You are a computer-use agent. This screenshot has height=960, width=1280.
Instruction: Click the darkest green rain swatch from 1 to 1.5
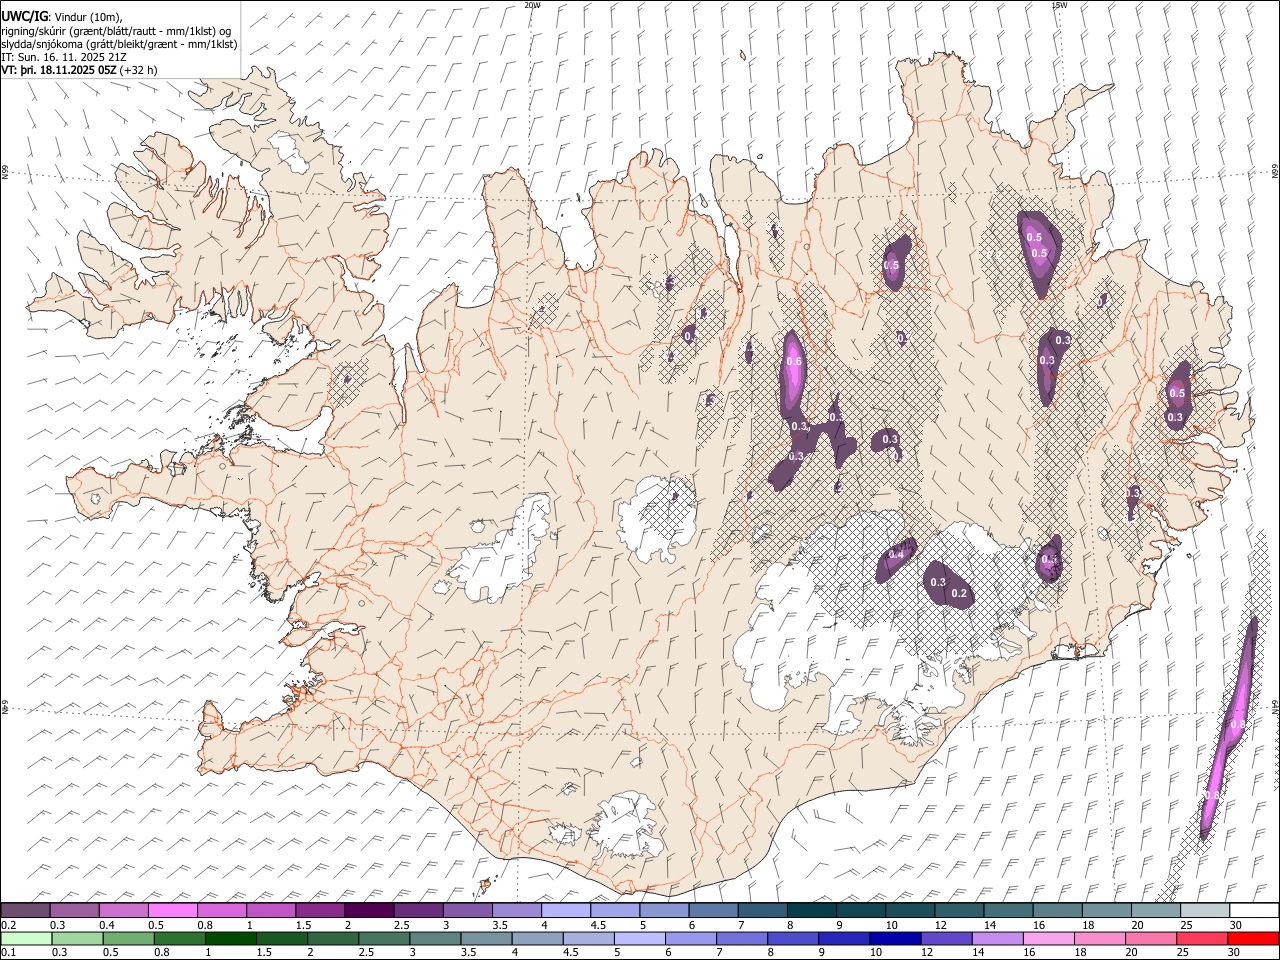[230, 938]
